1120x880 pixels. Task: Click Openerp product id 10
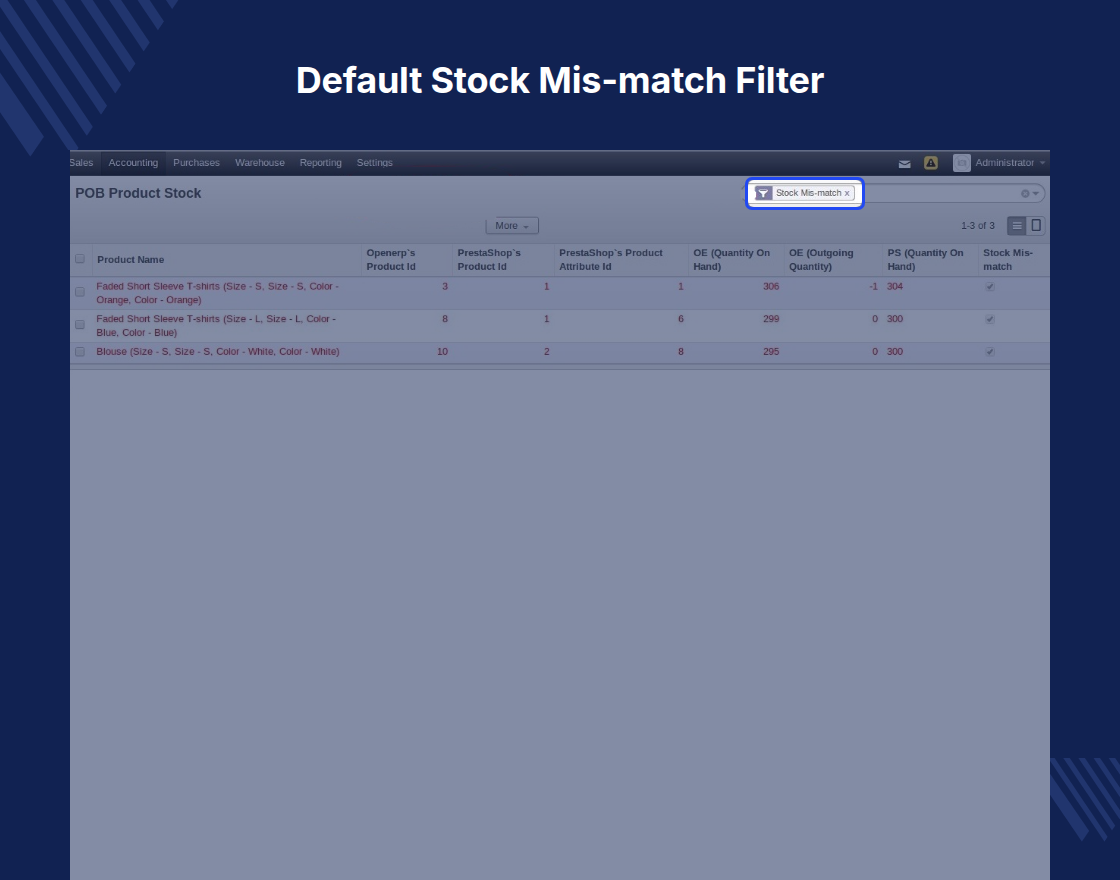coord(442,351)
